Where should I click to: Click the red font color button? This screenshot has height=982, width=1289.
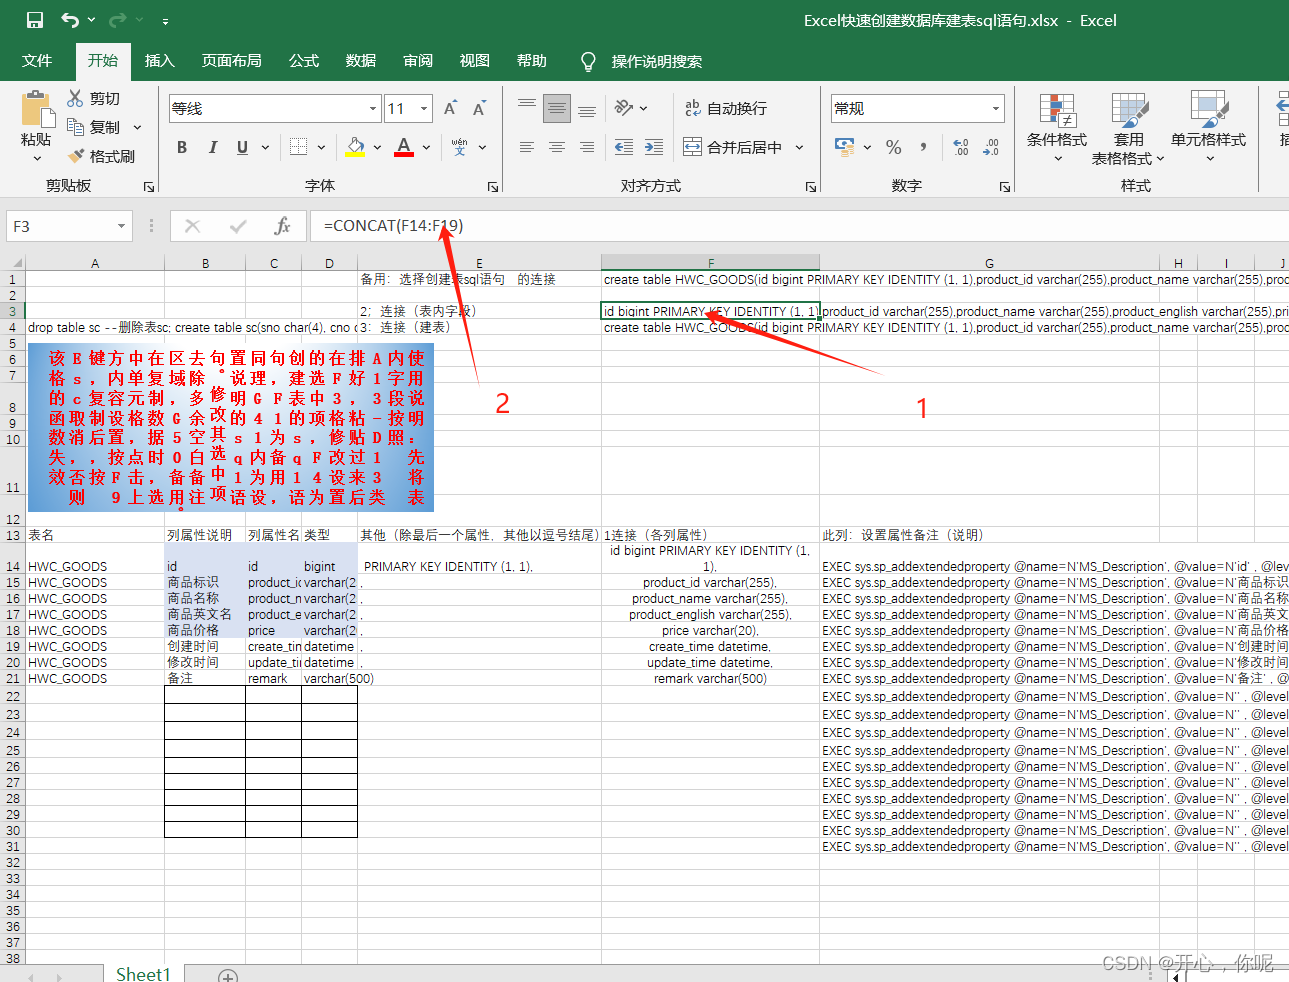[x=404, y=147]
